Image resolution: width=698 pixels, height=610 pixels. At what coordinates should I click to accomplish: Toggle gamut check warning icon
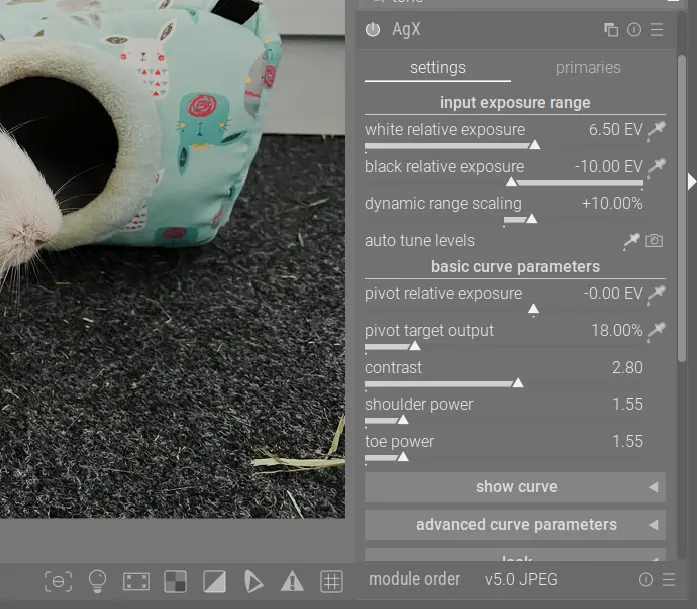pyautogui.click(x=292, y=581)
